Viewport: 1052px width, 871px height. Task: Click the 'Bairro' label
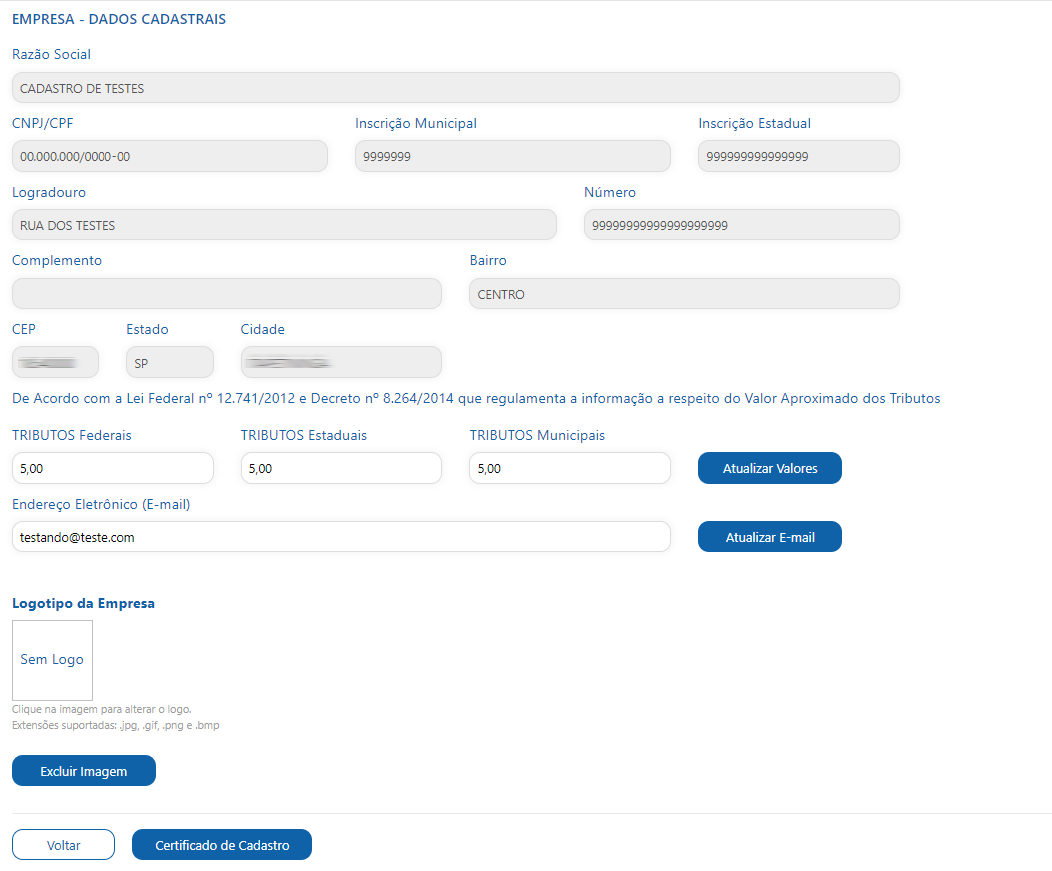click(x=488, y=260)
